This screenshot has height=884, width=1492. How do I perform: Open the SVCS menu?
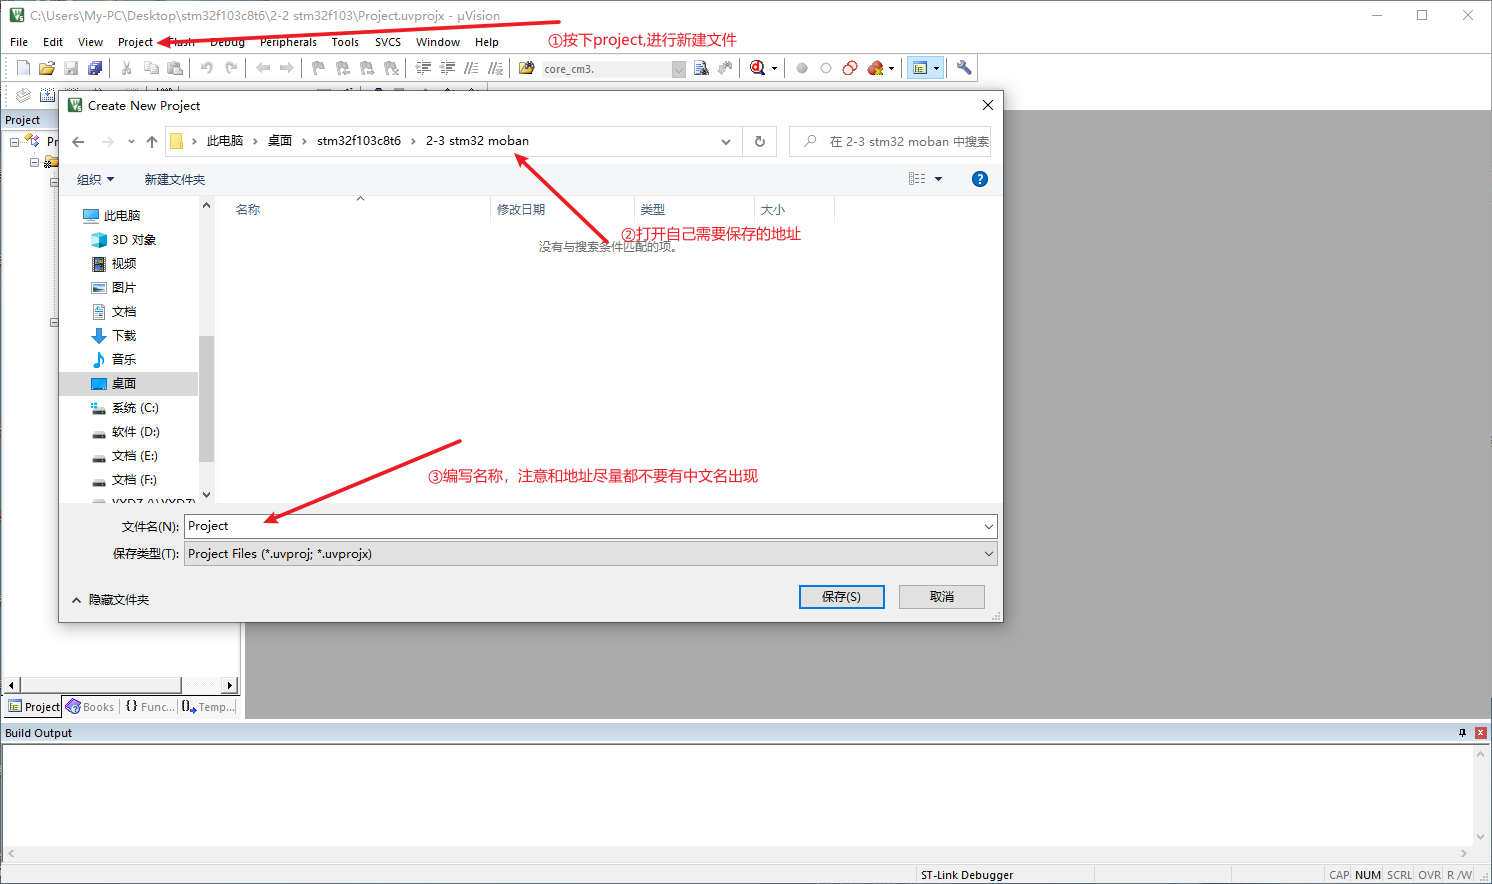click(388, 42)
